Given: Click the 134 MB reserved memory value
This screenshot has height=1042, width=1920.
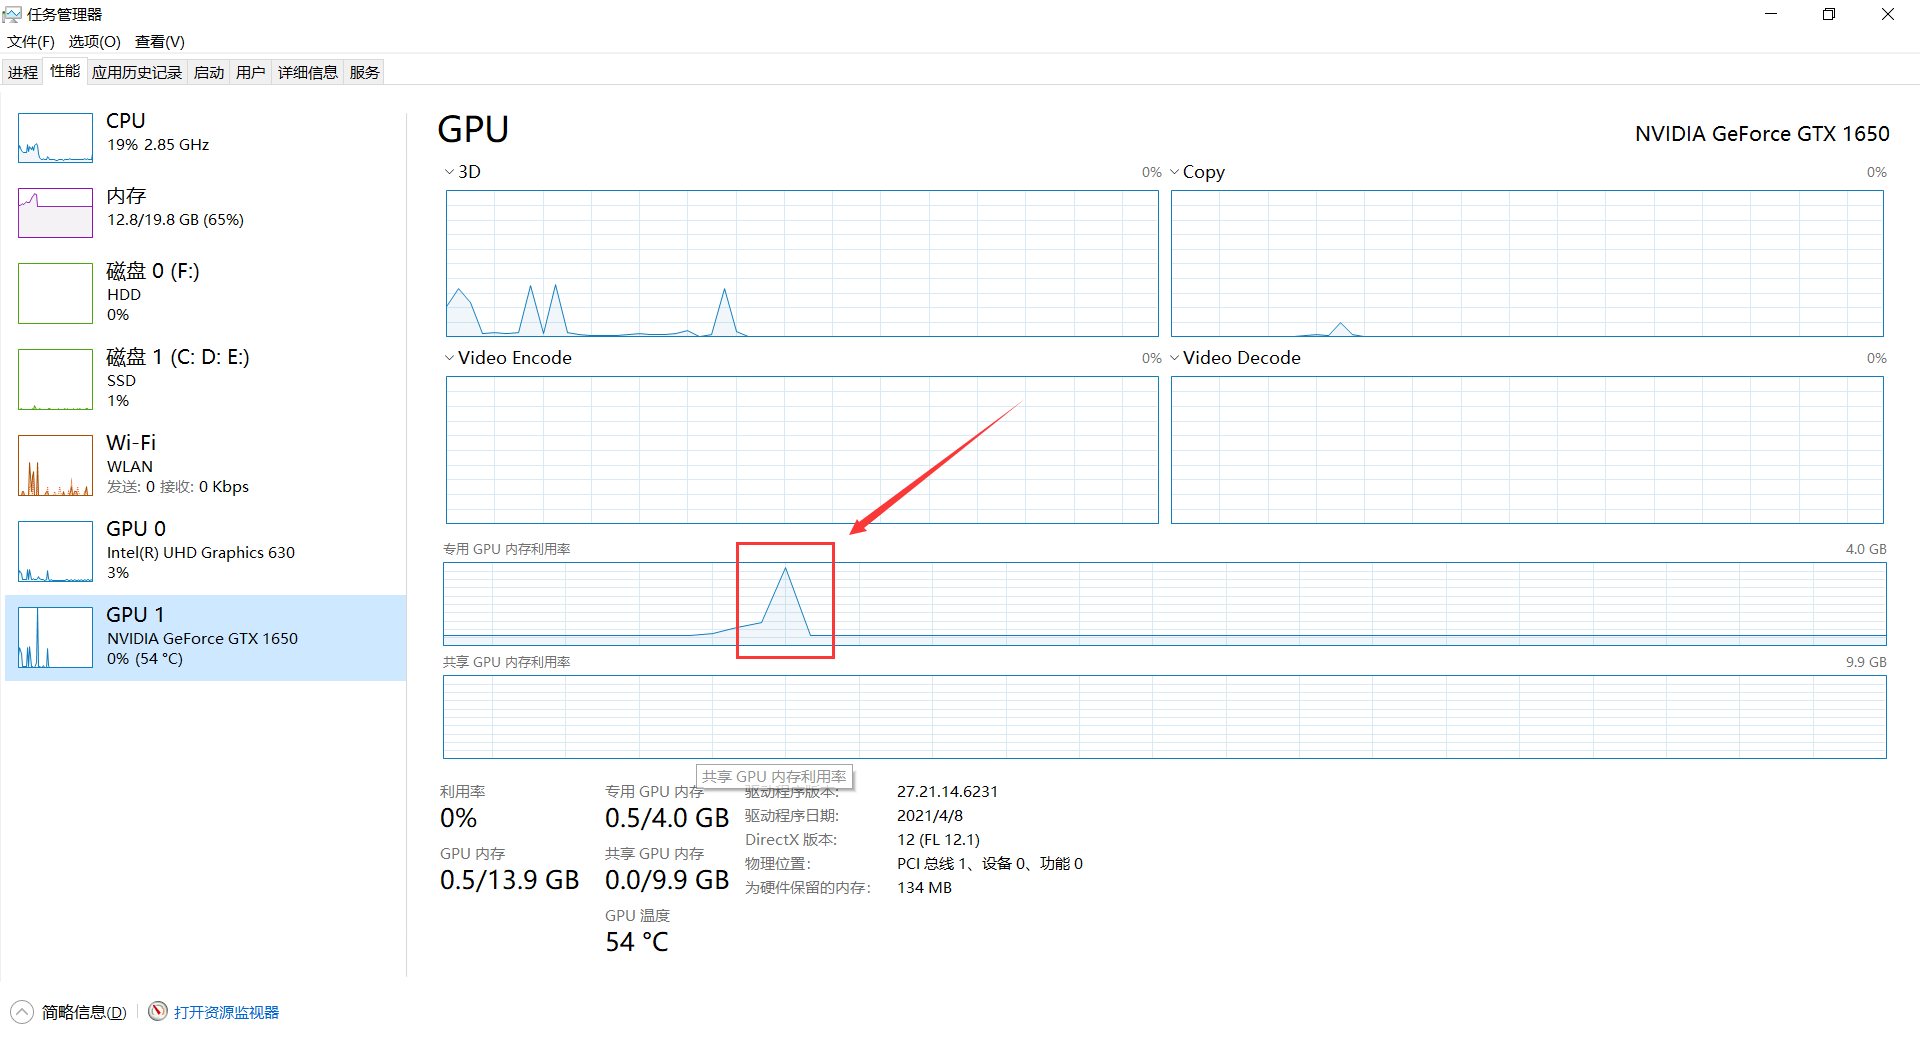Looking at the screenshot, I should [924, 887].
